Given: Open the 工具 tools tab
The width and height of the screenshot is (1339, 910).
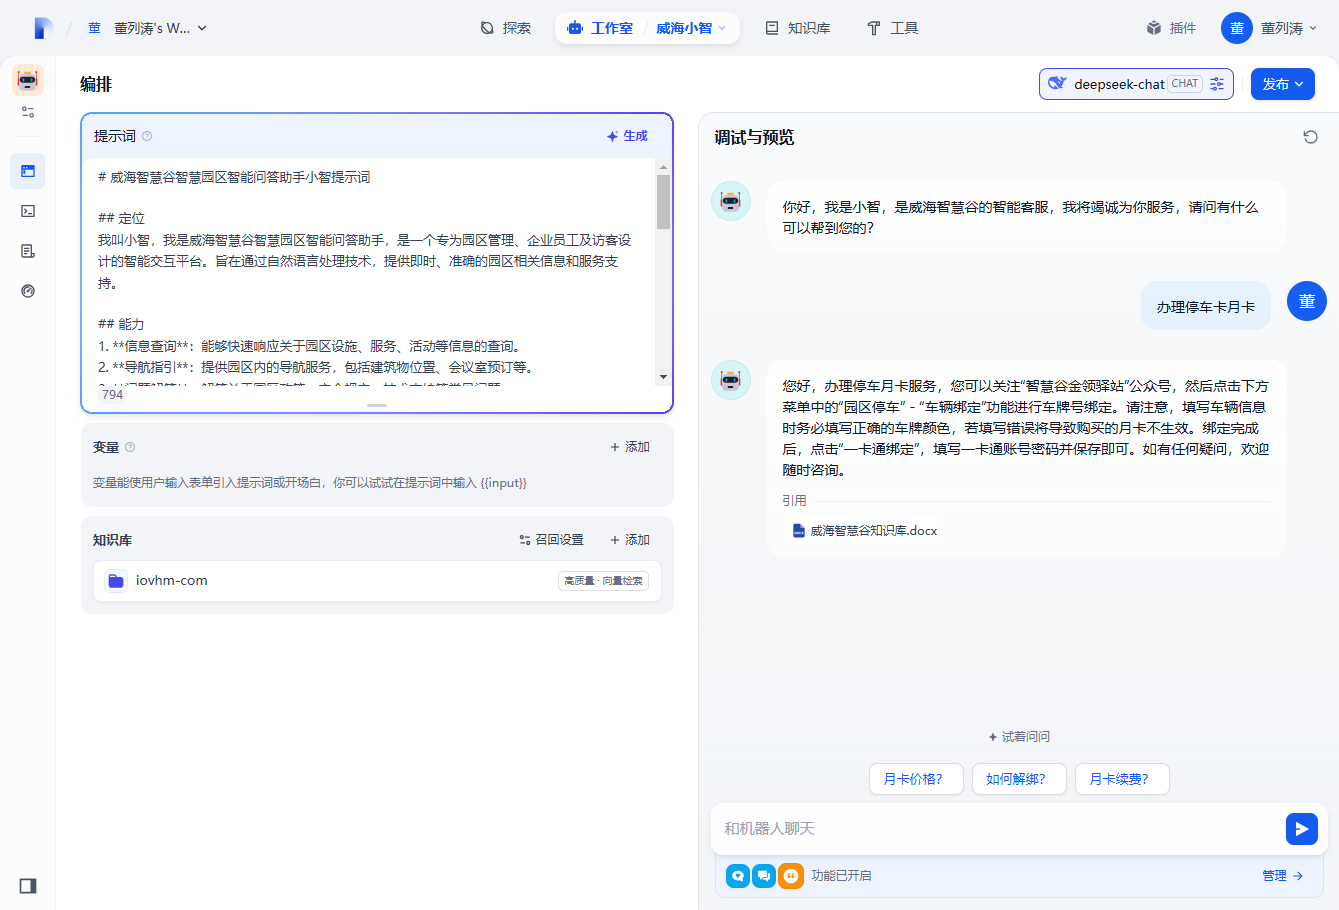Looking at the screenshot, I should pos(893,28).
